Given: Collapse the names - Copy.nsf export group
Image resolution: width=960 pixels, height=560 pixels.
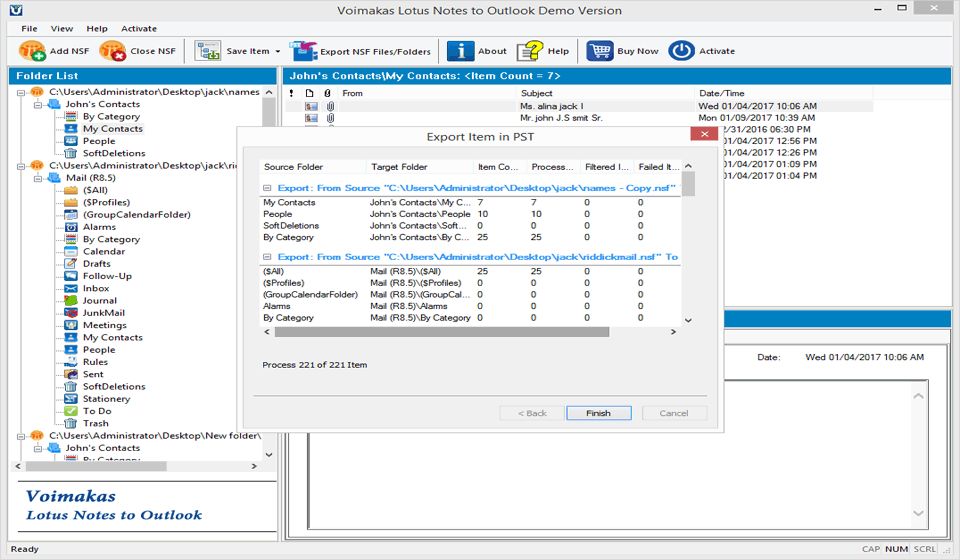Looking at the screenshot, I should 267,188.
